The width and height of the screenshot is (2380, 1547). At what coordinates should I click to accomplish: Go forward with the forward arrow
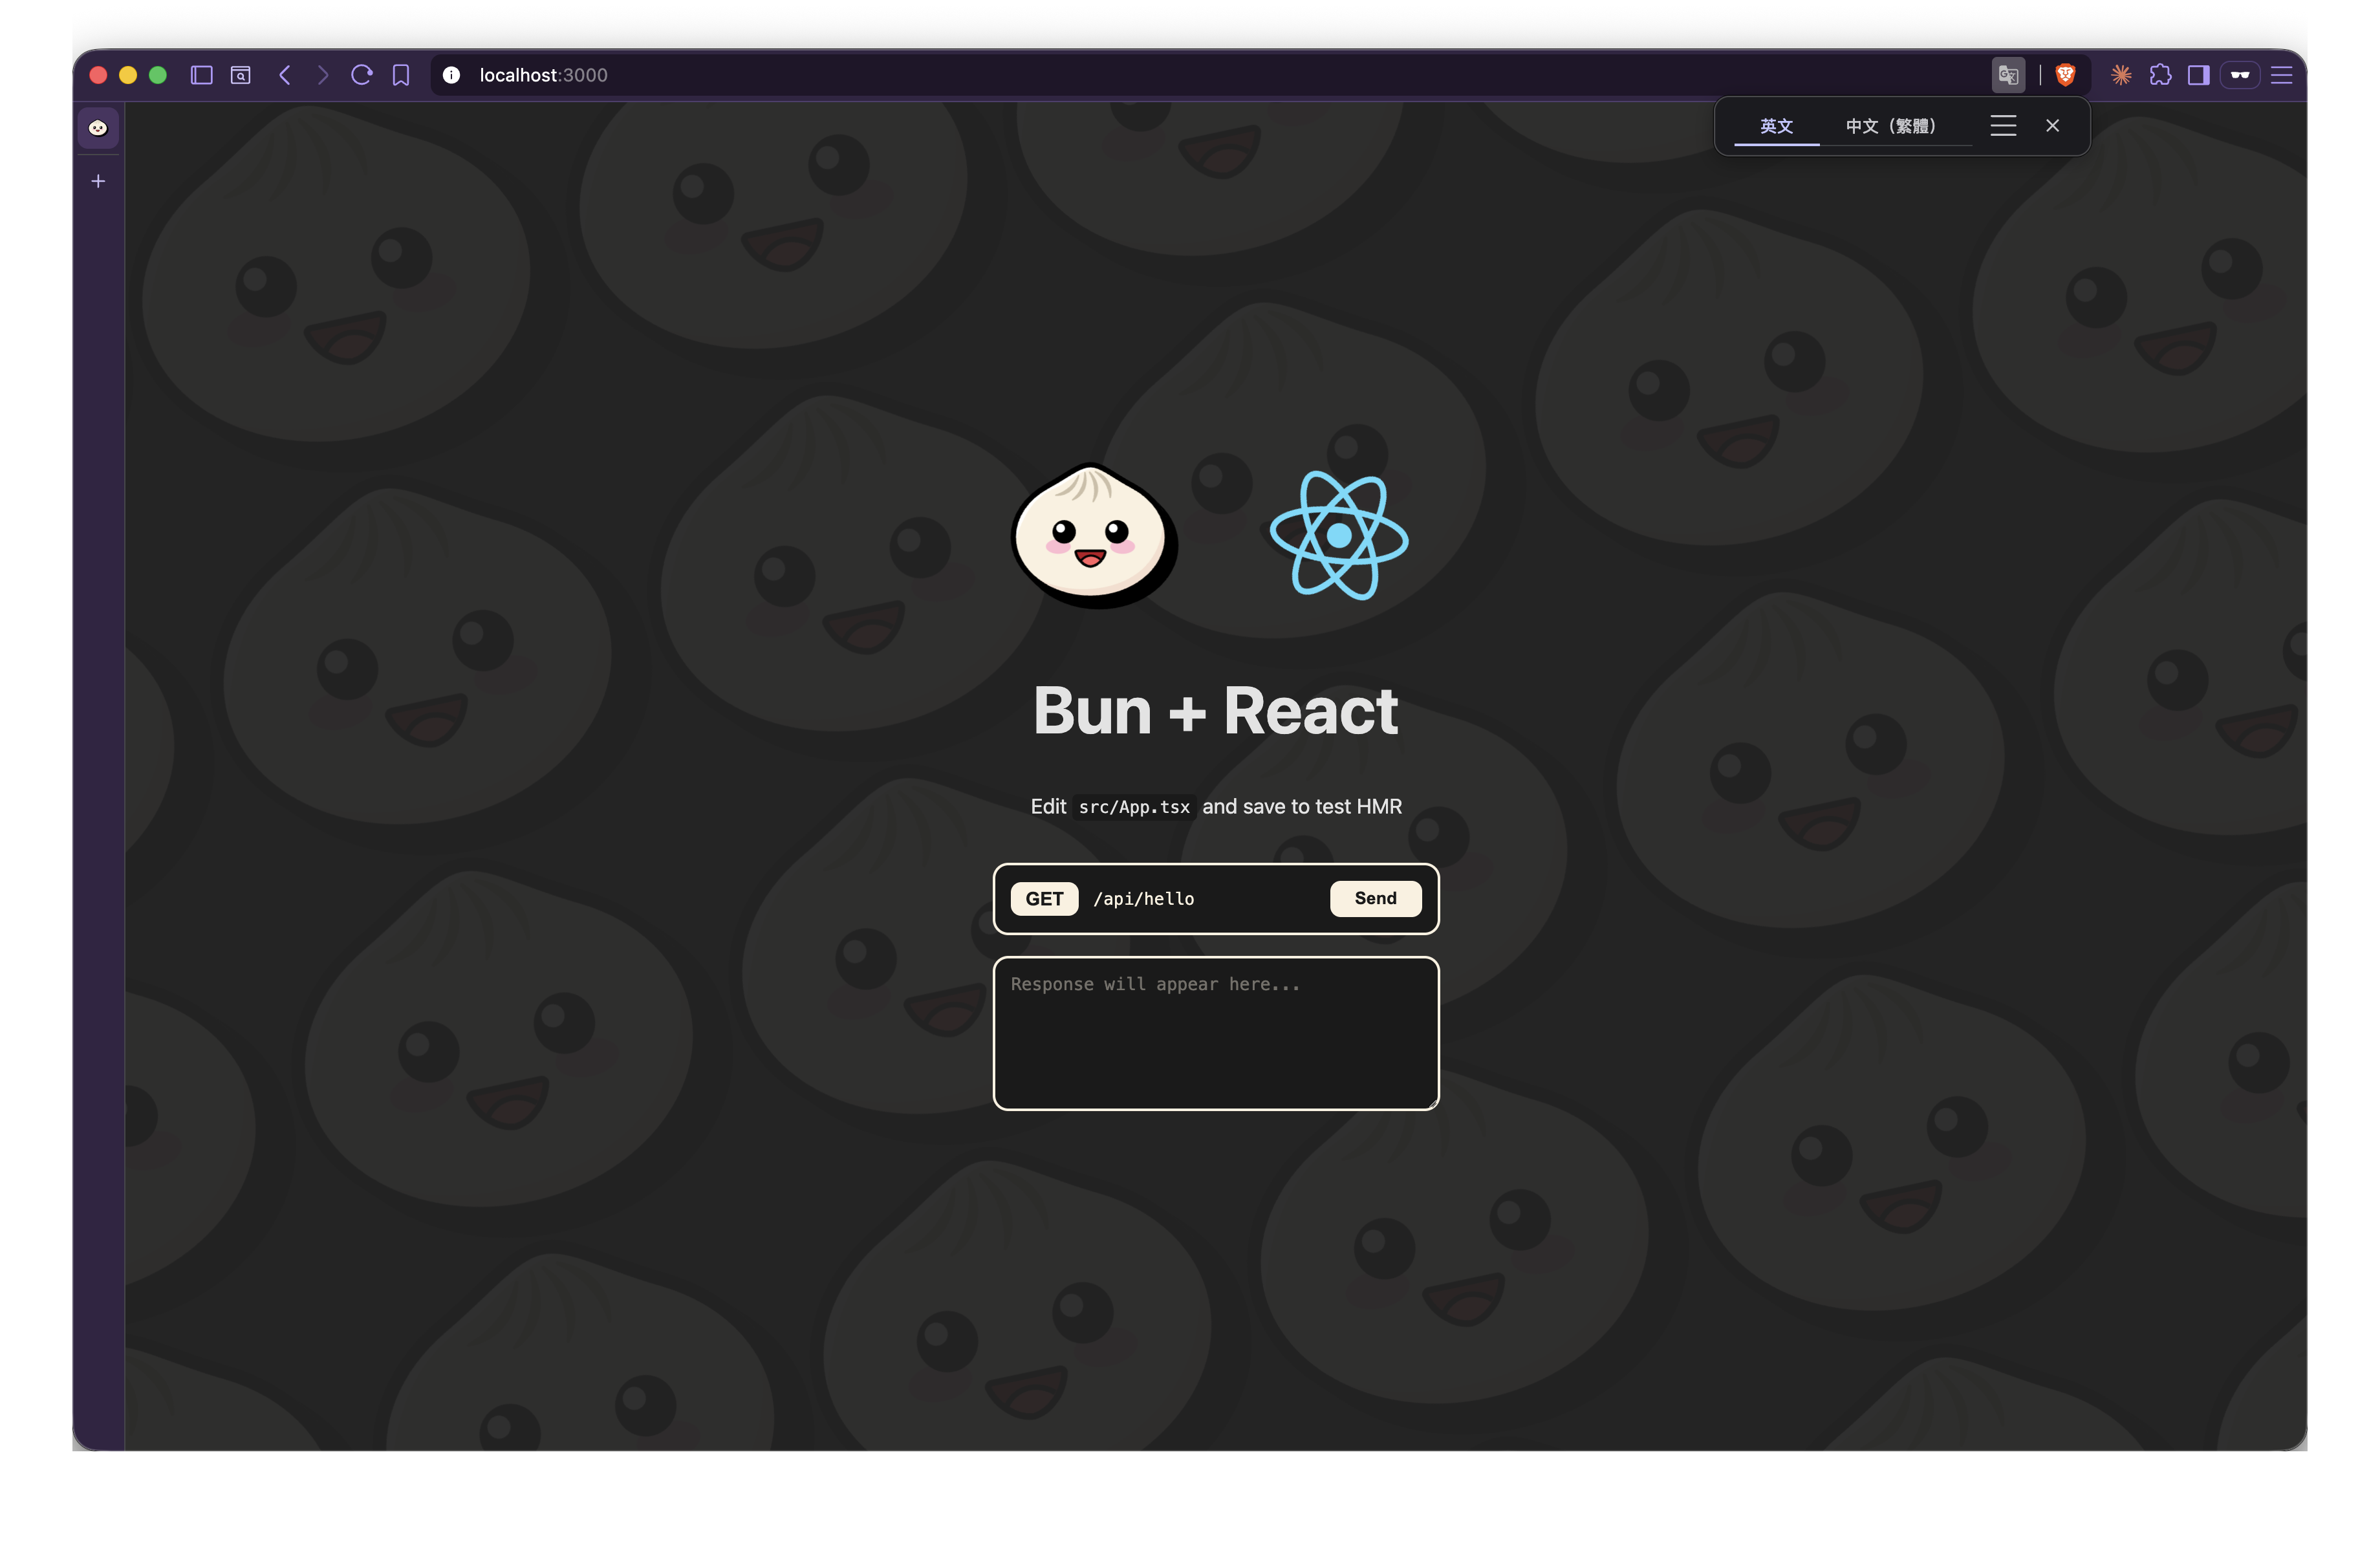[x=322, y=75]
